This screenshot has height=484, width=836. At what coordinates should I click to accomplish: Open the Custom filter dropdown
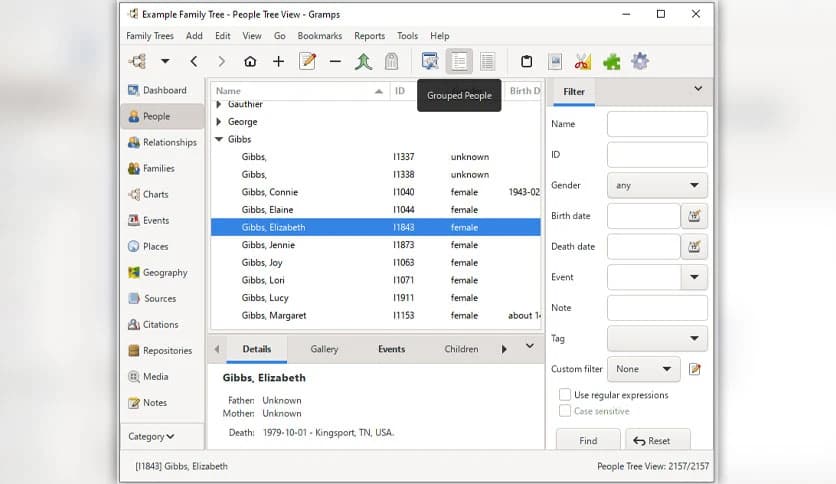tap(643, 369)
